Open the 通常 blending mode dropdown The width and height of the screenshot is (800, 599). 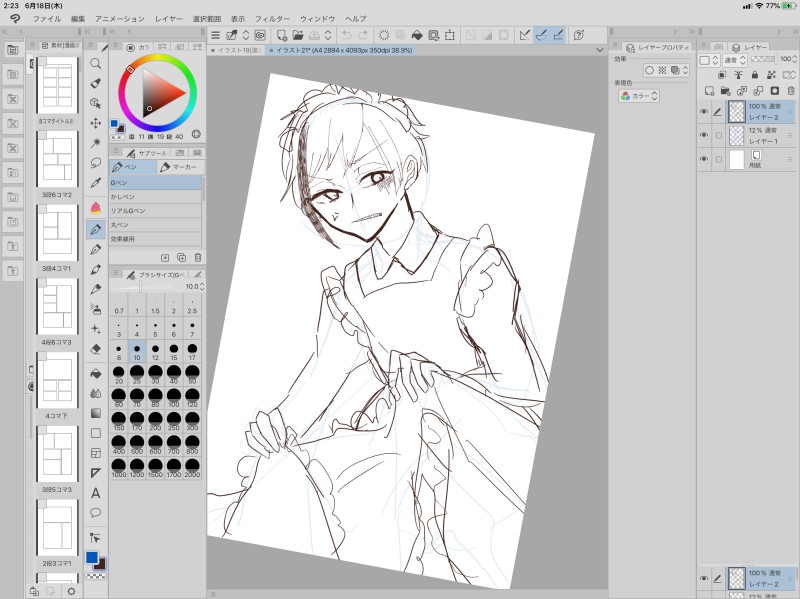click(x=735, y=60)
